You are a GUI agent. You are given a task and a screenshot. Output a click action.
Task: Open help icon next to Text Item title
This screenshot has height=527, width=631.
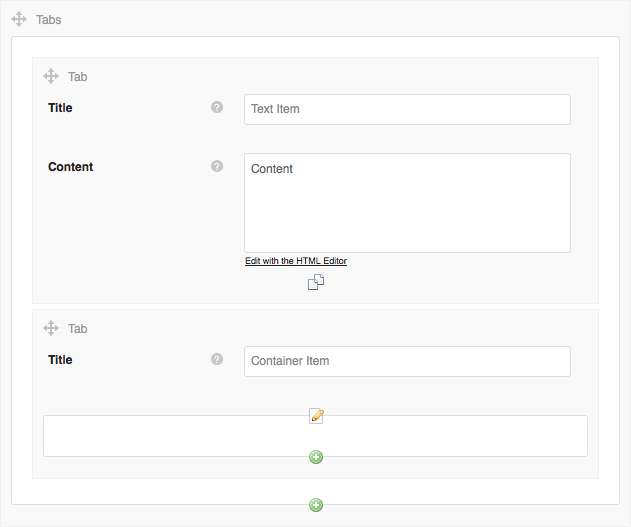coord(217,107)
